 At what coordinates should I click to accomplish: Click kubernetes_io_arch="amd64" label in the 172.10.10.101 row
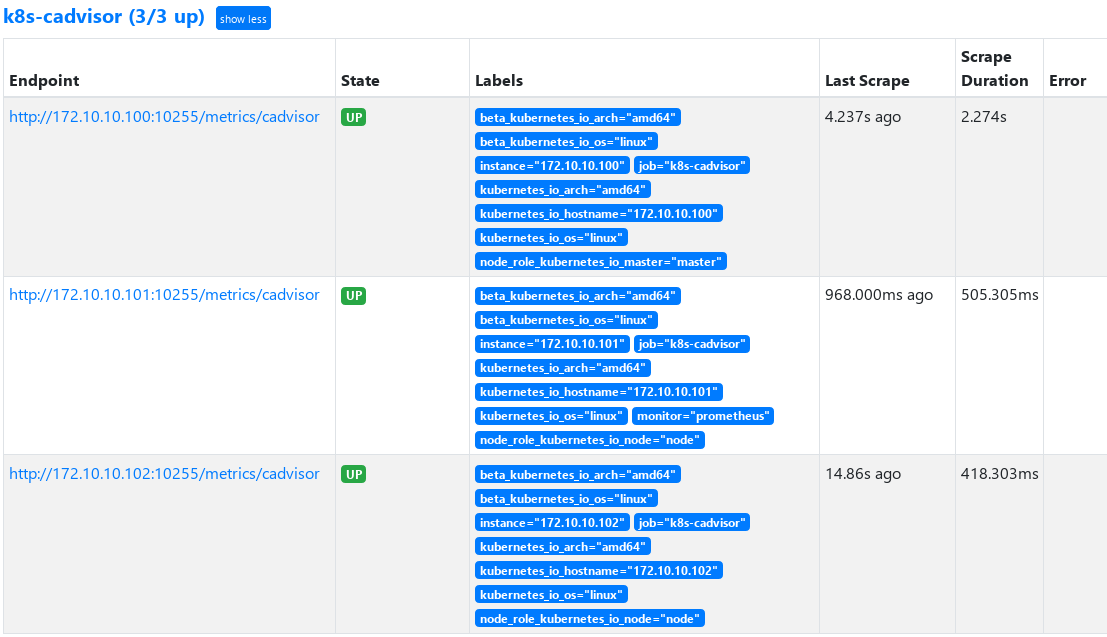(563, 368)
